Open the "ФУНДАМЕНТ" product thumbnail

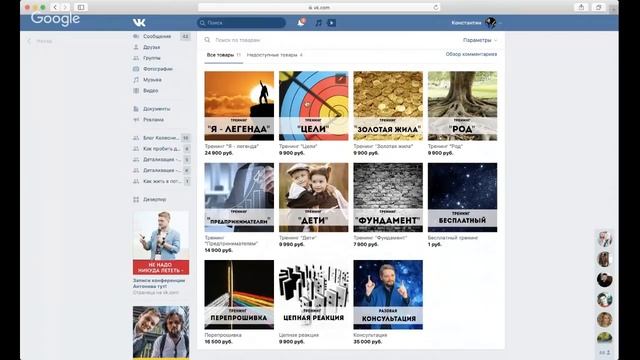388,198
